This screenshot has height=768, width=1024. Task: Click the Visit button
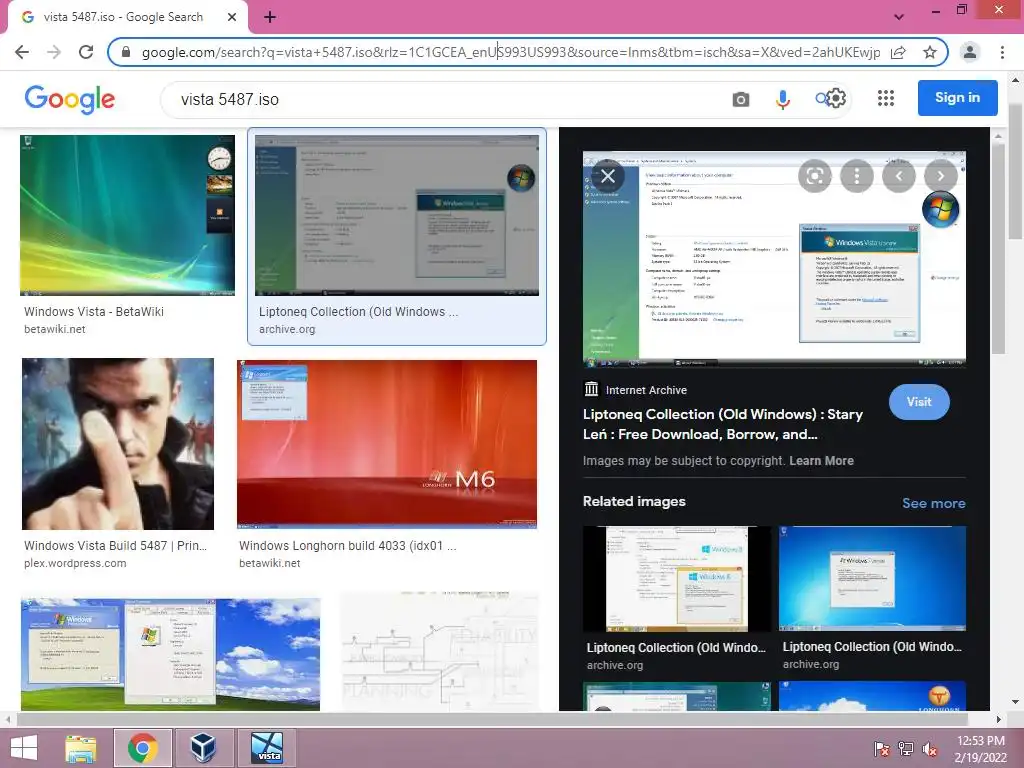[x=919, y=402]
